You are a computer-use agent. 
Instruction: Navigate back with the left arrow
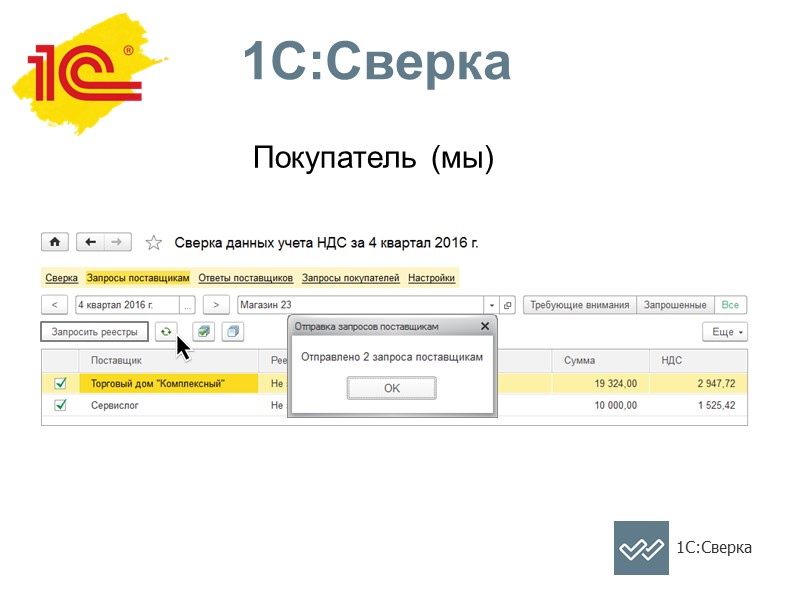click(x=90, y=242)
